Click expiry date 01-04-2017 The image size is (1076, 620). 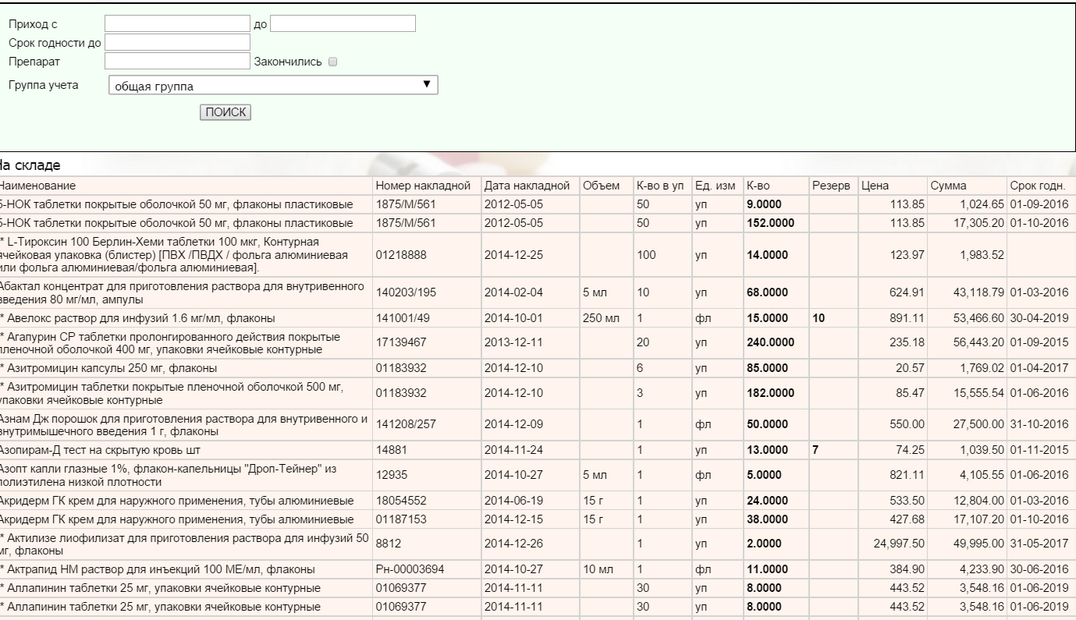tap(1039, 368)
